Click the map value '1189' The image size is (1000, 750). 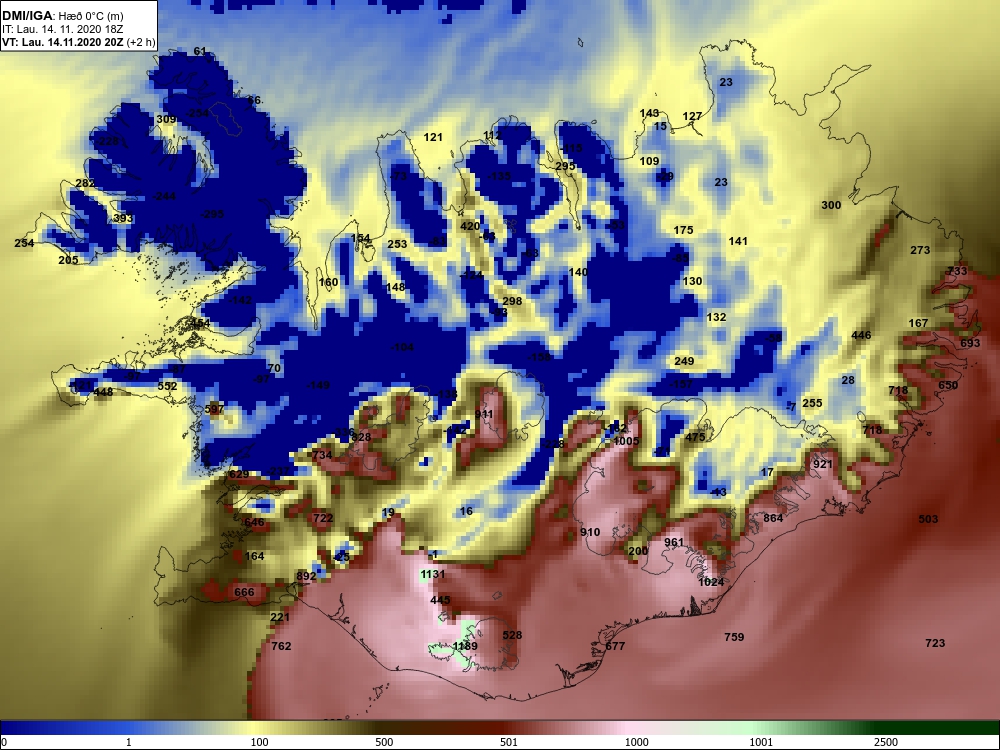[x=464, y=646]
